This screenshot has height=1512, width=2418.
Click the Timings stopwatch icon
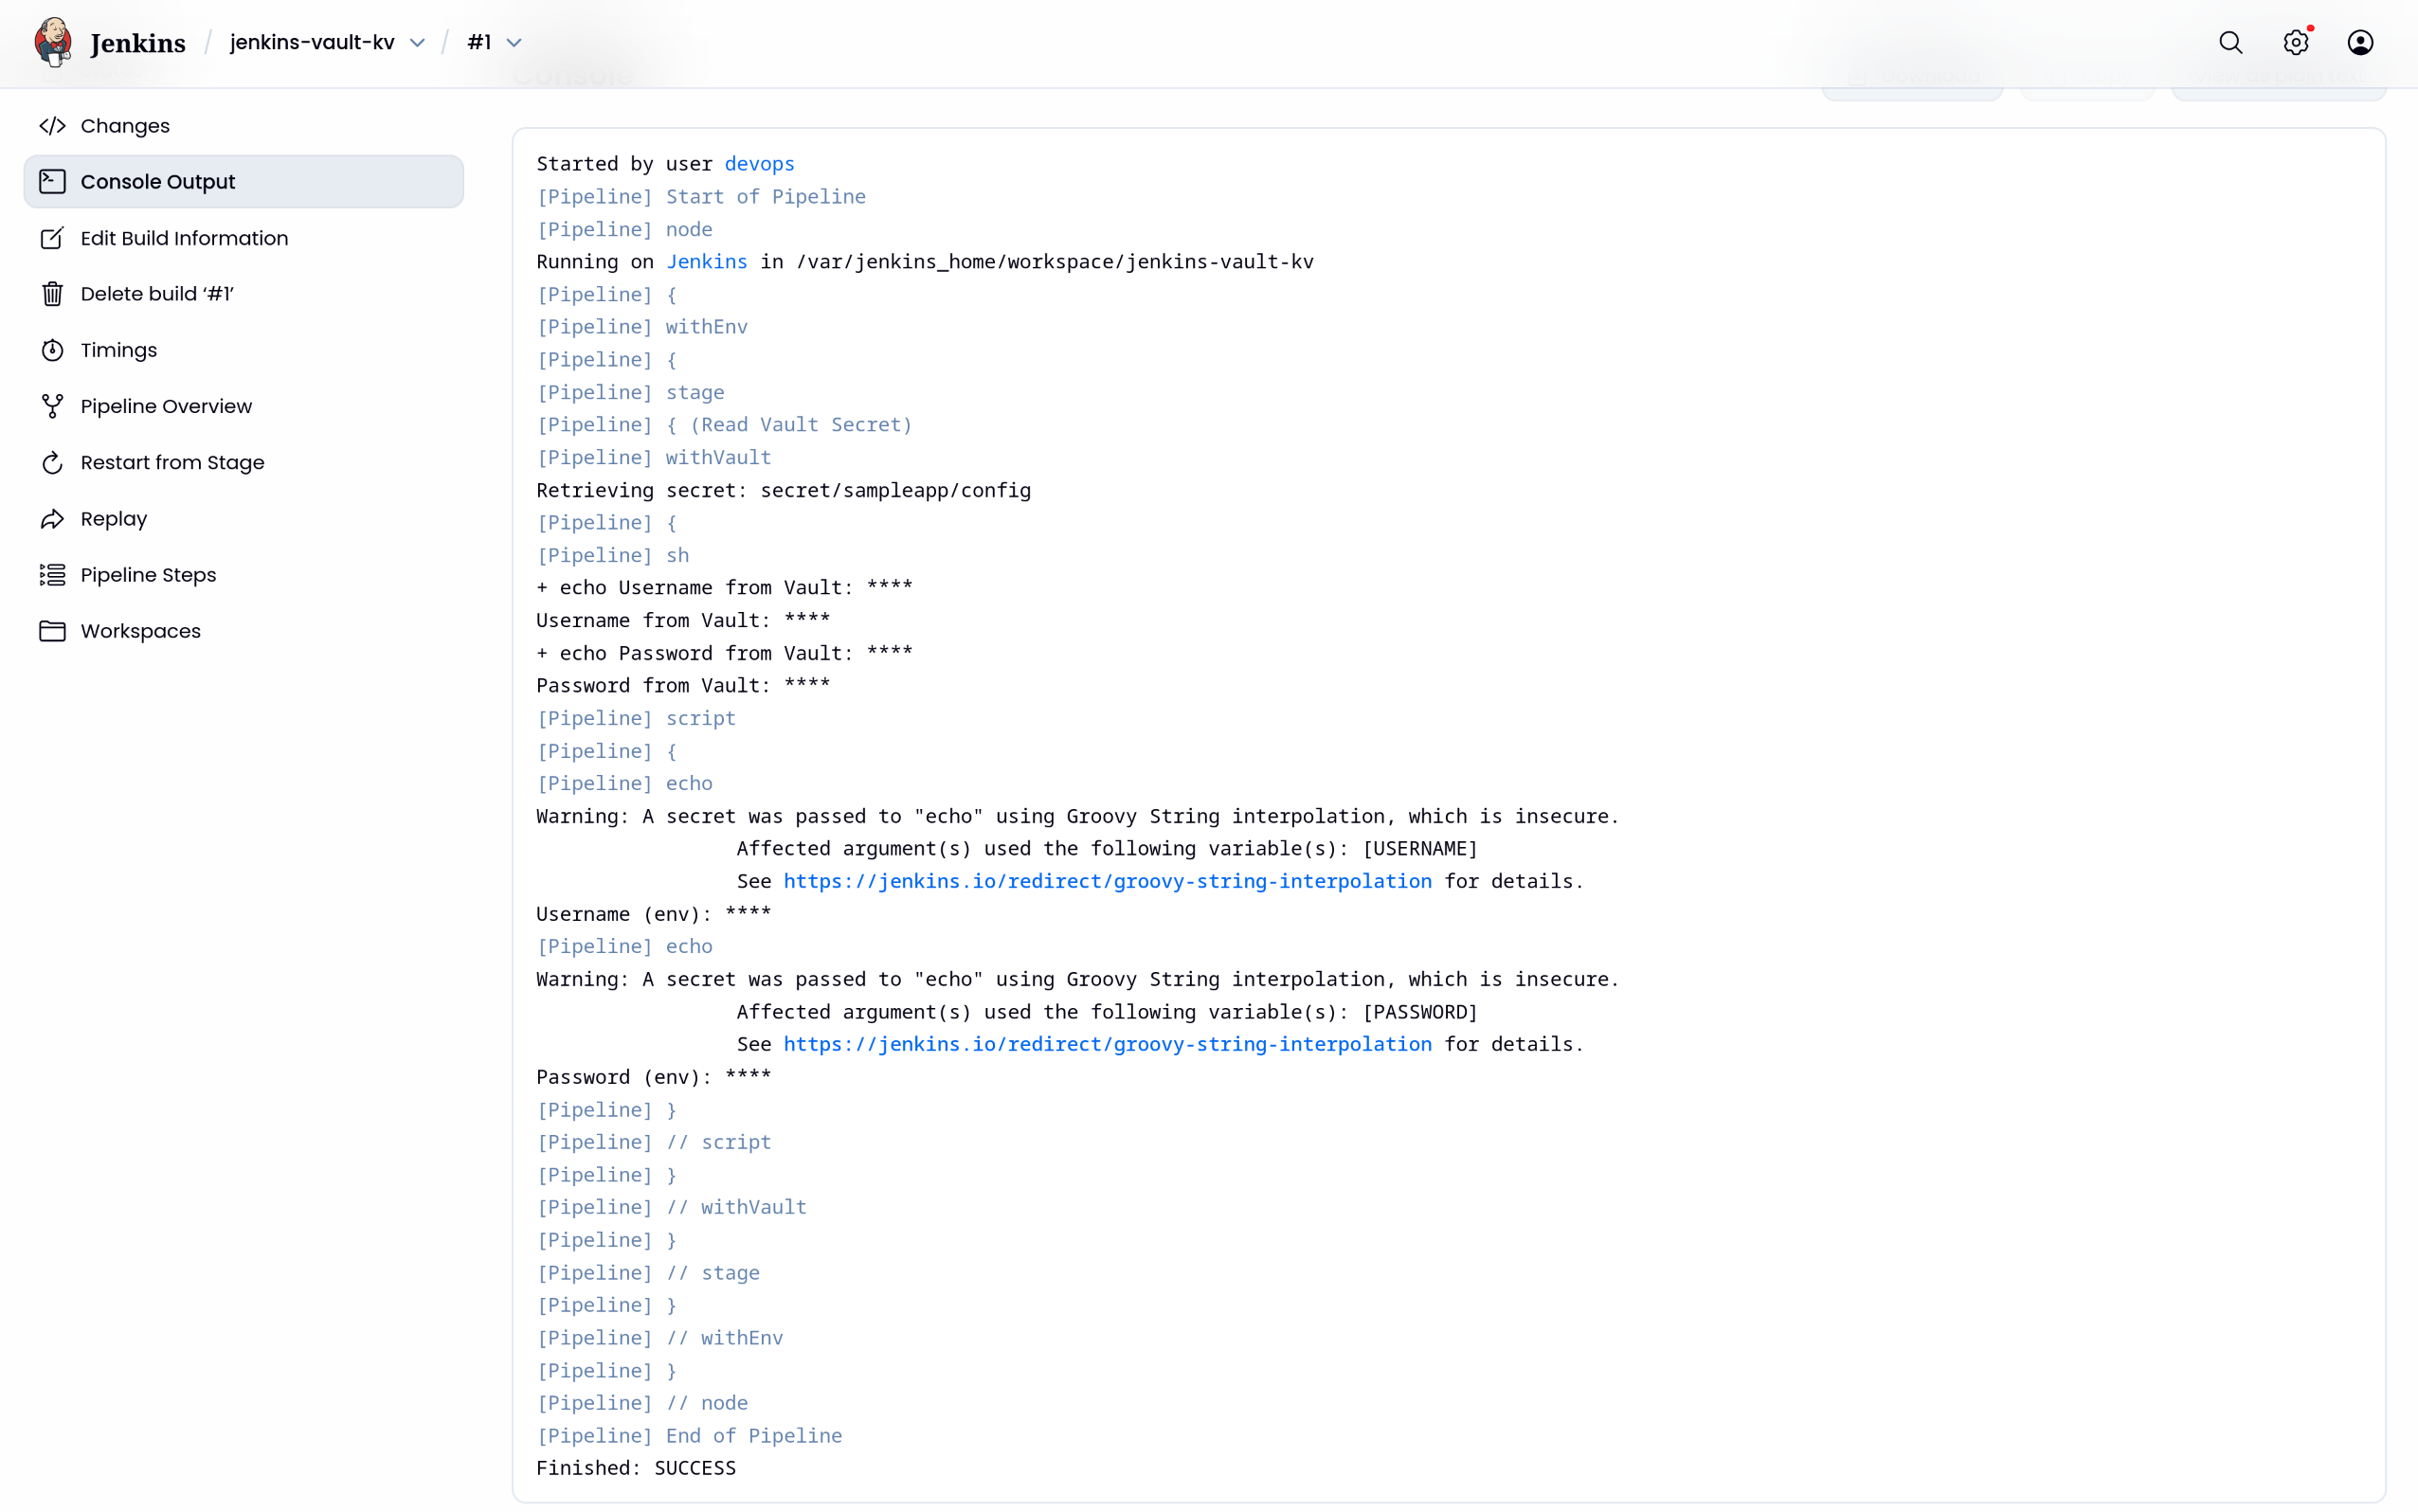52,350
